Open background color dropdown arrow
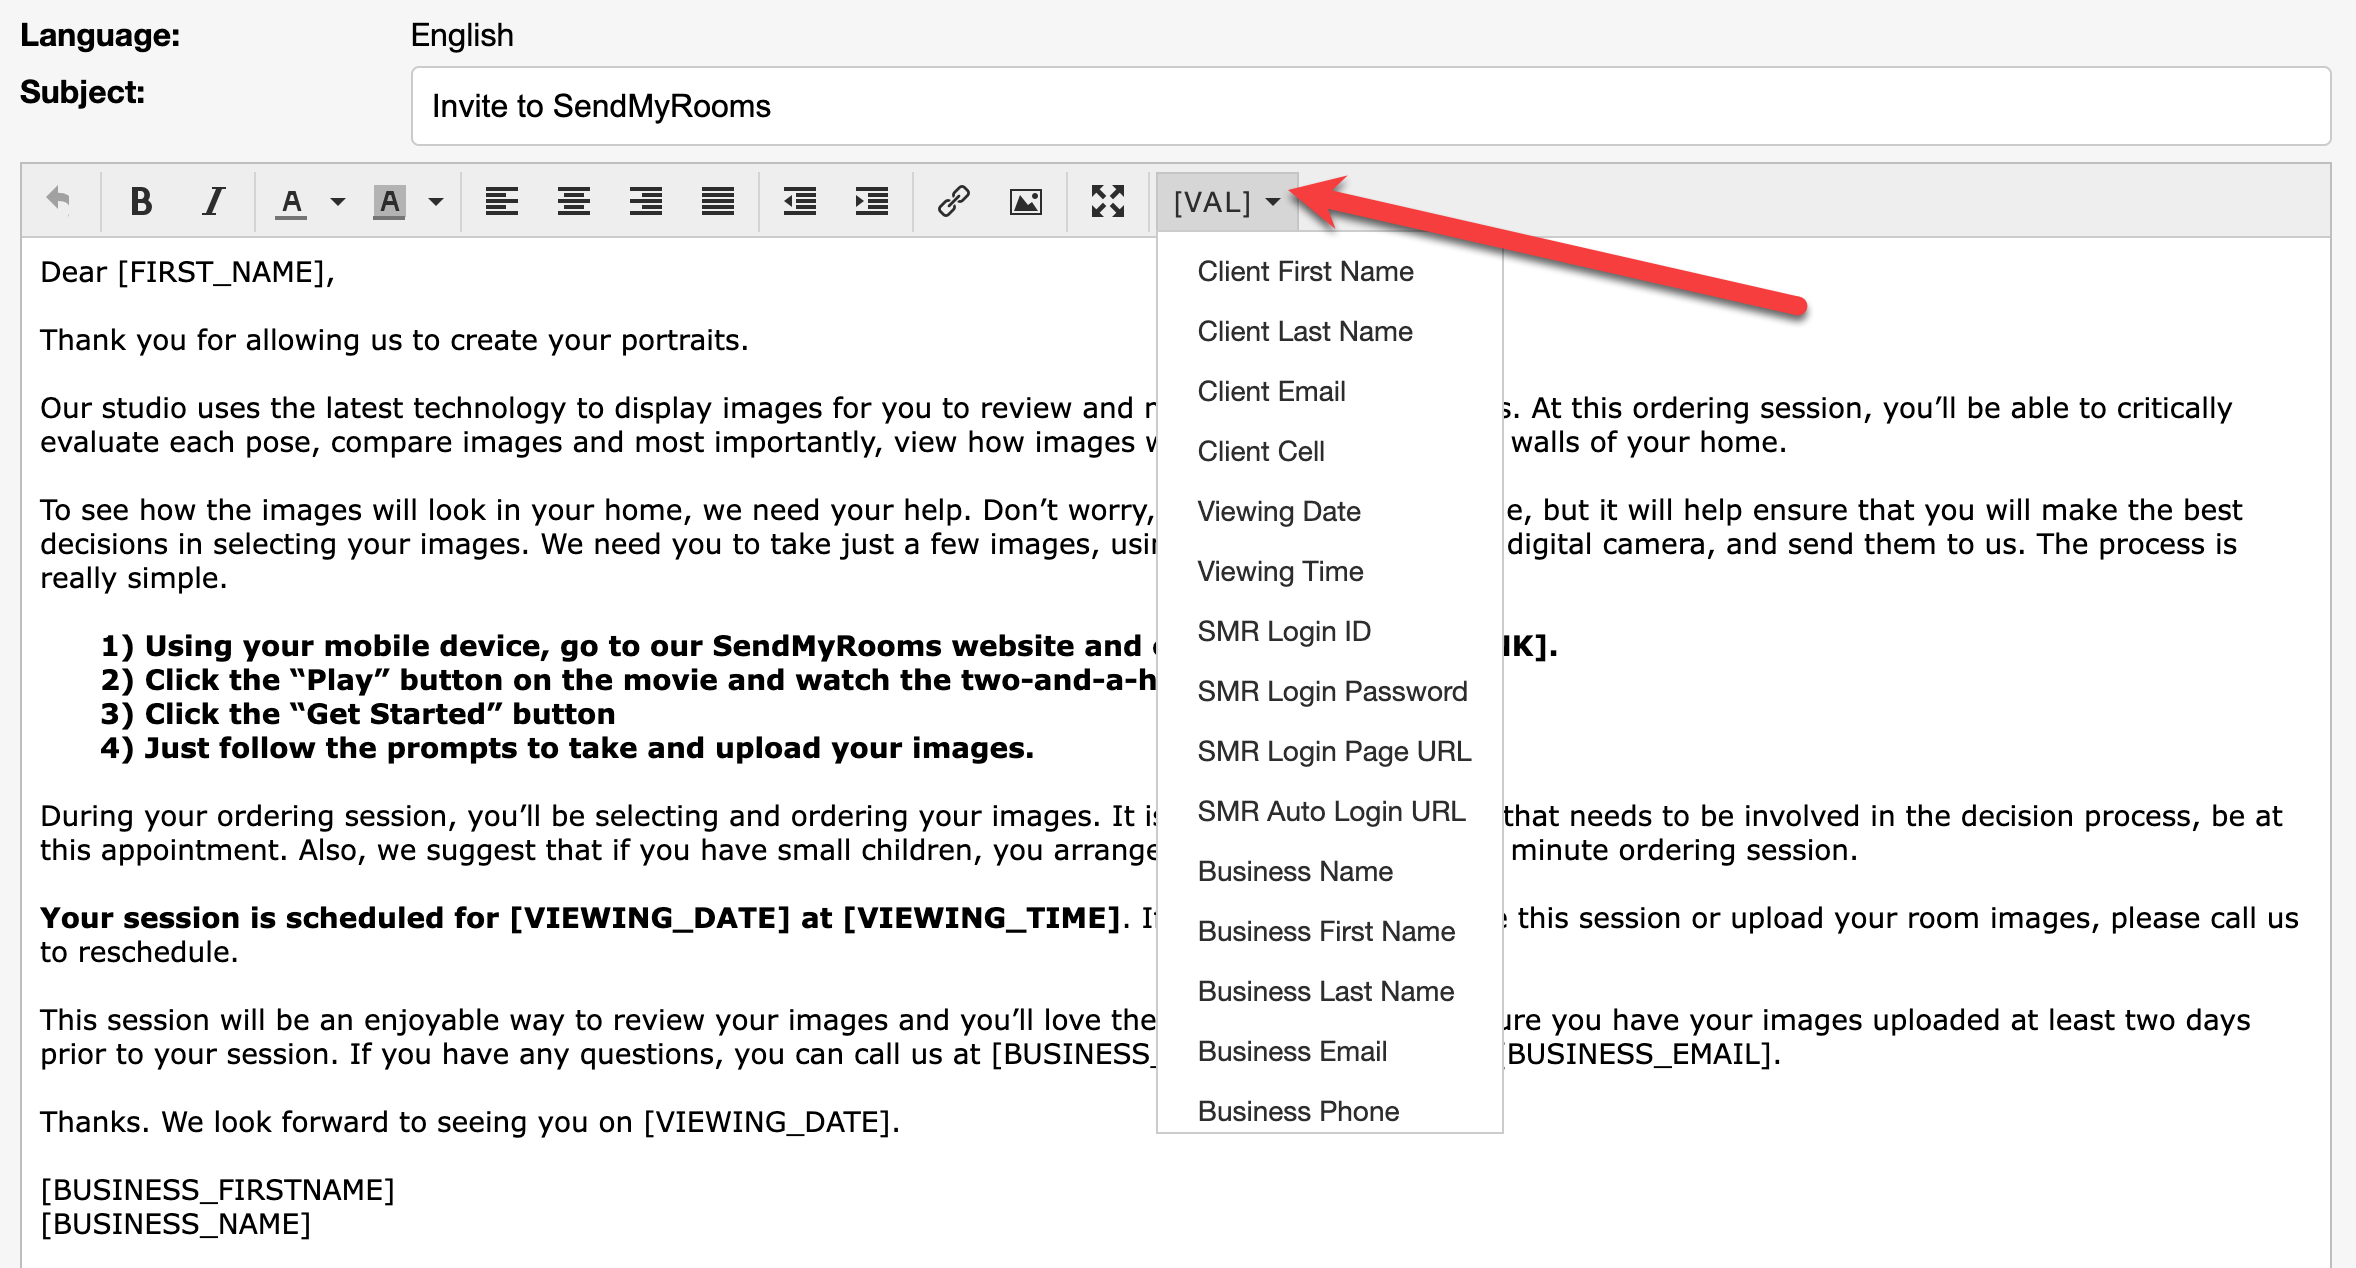The width and height of the screenshot is (2356, 1268). [x=436, y=202]
